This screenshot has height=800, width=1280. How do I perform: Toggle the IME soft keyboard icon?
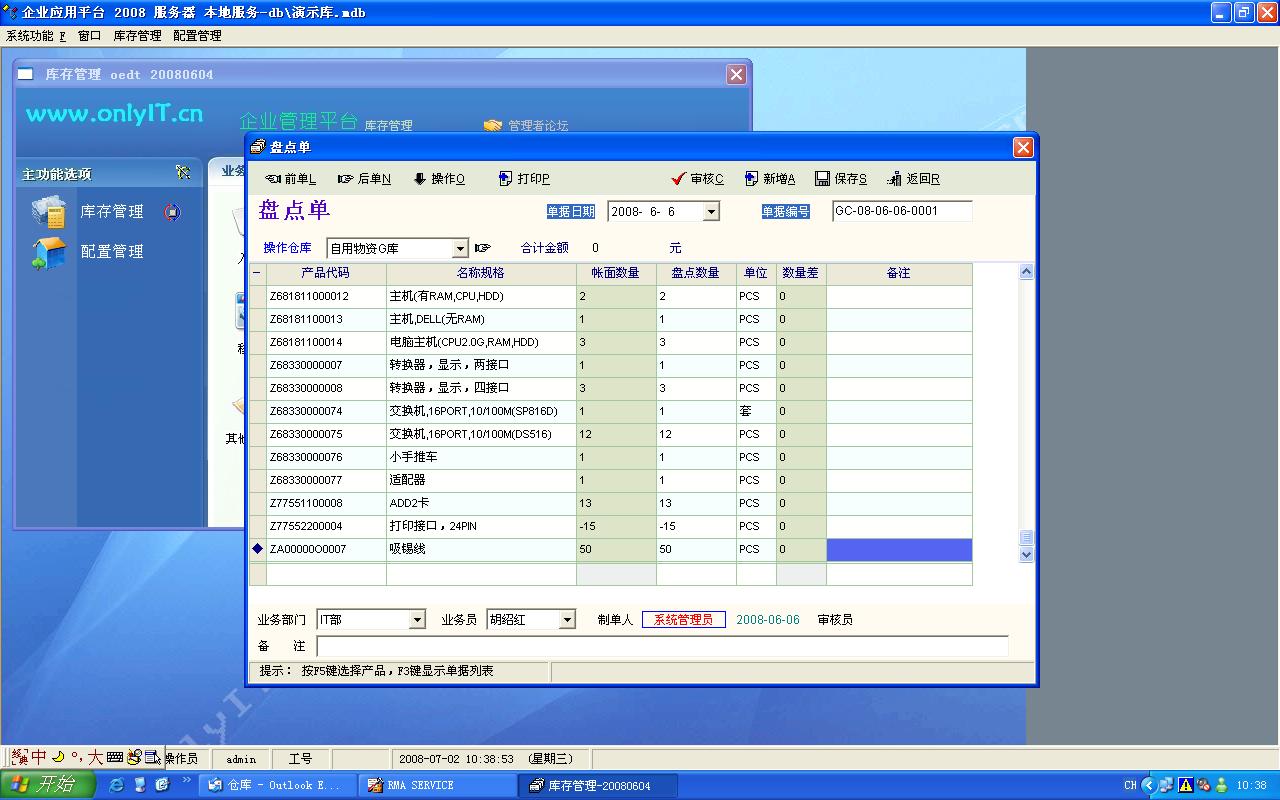coord(114,757)
